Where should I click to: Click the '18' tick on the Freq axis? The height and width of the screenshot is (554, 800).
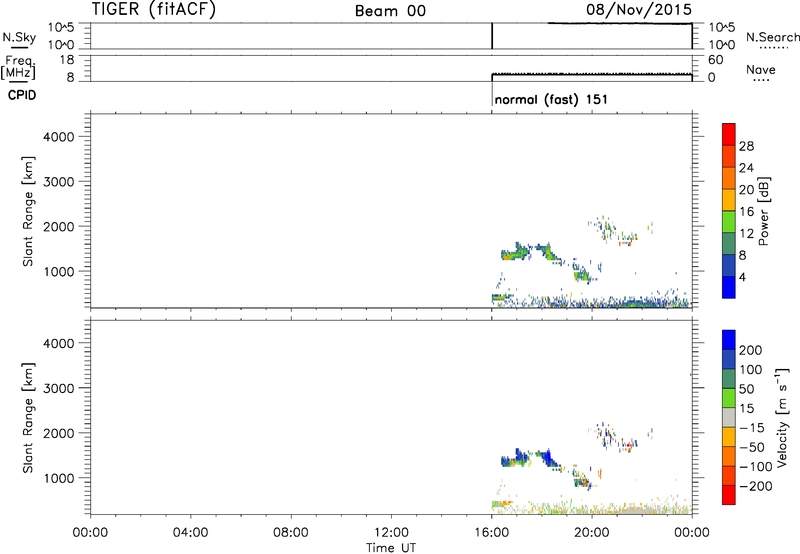[x=67, y=60]
